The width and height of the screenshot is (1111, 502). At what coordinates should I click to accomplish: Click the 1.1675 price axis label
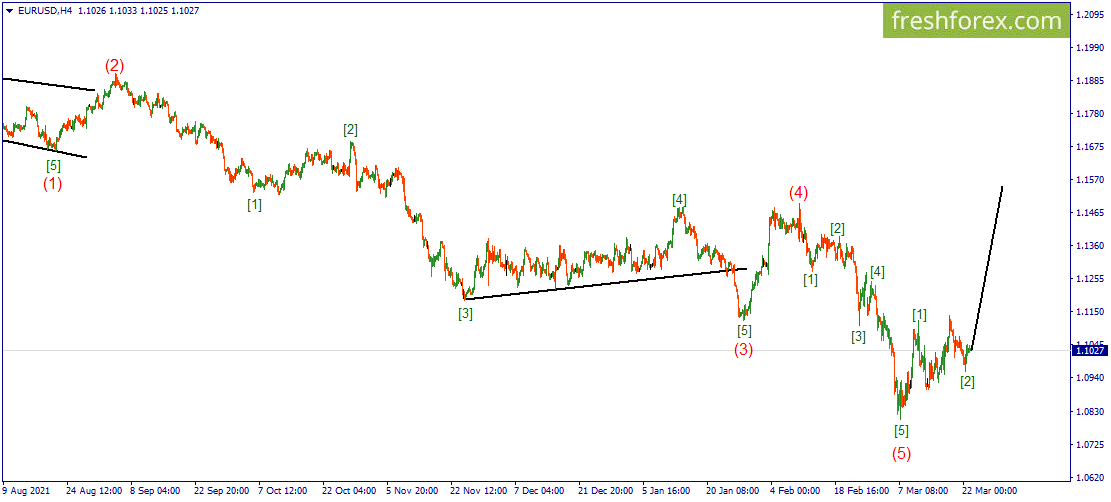click(1090, 147)
